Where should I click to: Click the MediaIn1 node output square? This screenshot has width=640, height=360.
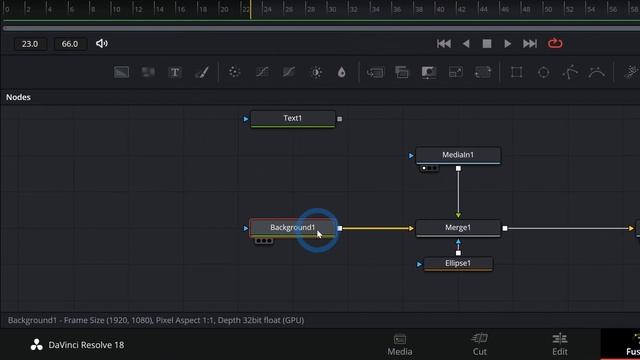click(x=458, y=168)
